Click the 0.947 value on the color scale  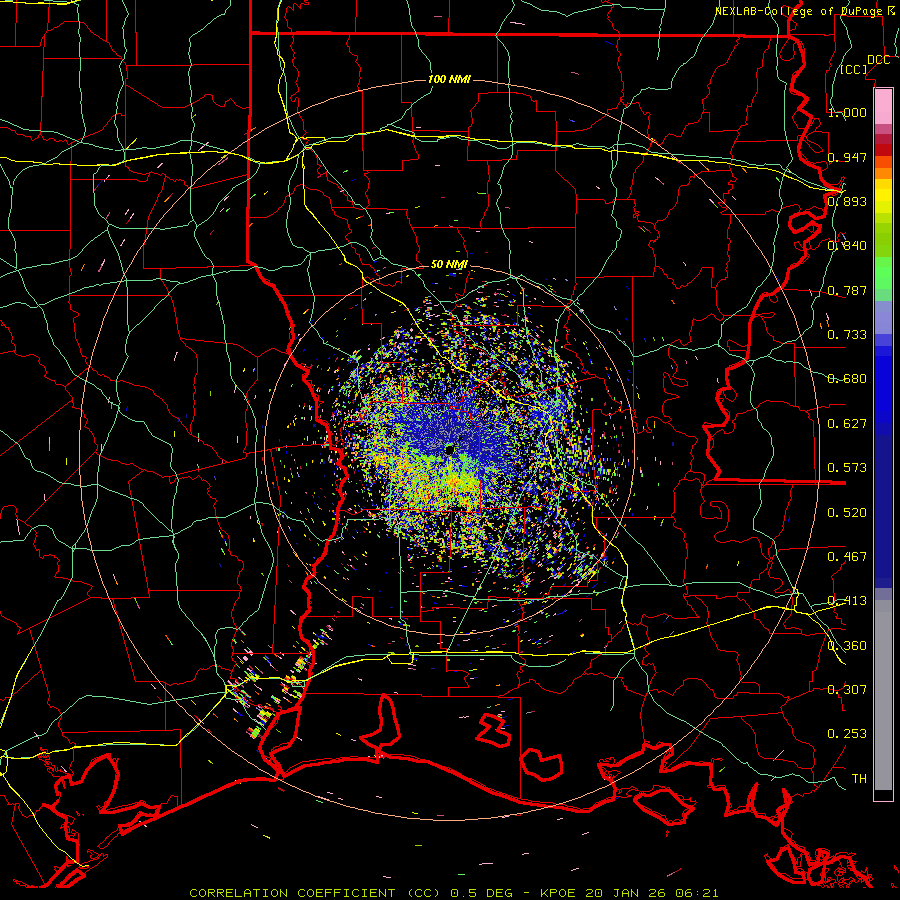click(847, 157)
